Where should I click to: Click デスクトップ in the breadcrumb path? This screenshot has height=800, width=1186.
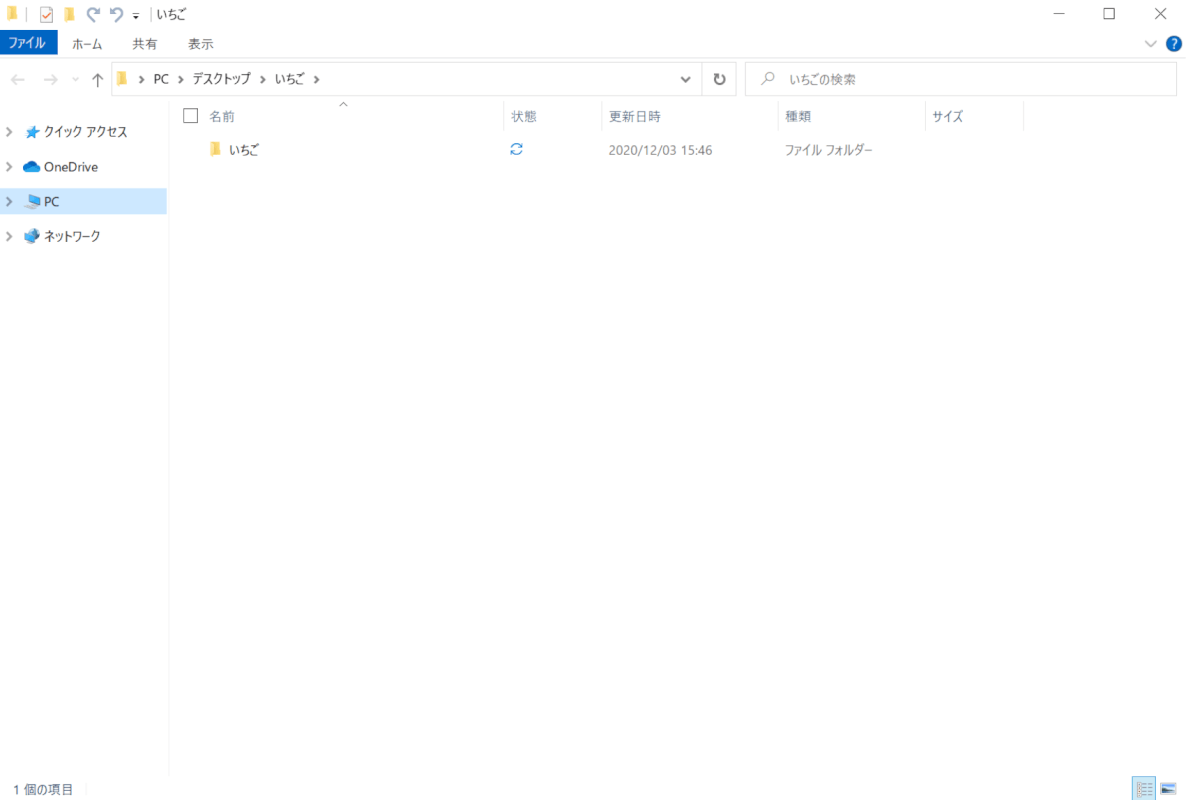[x=221, y=79]
